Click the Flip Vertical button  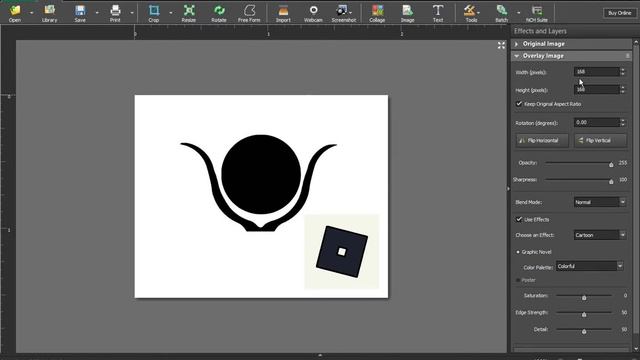point(600,140)
